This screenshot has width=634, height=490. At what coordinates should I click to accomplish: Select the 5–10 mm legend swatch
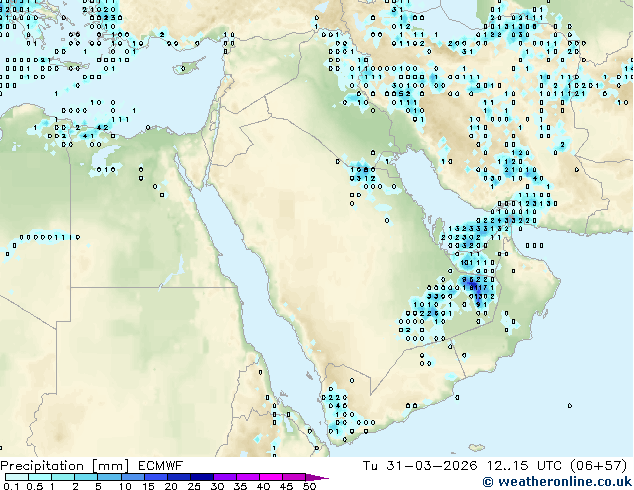(x=109, y=477)
